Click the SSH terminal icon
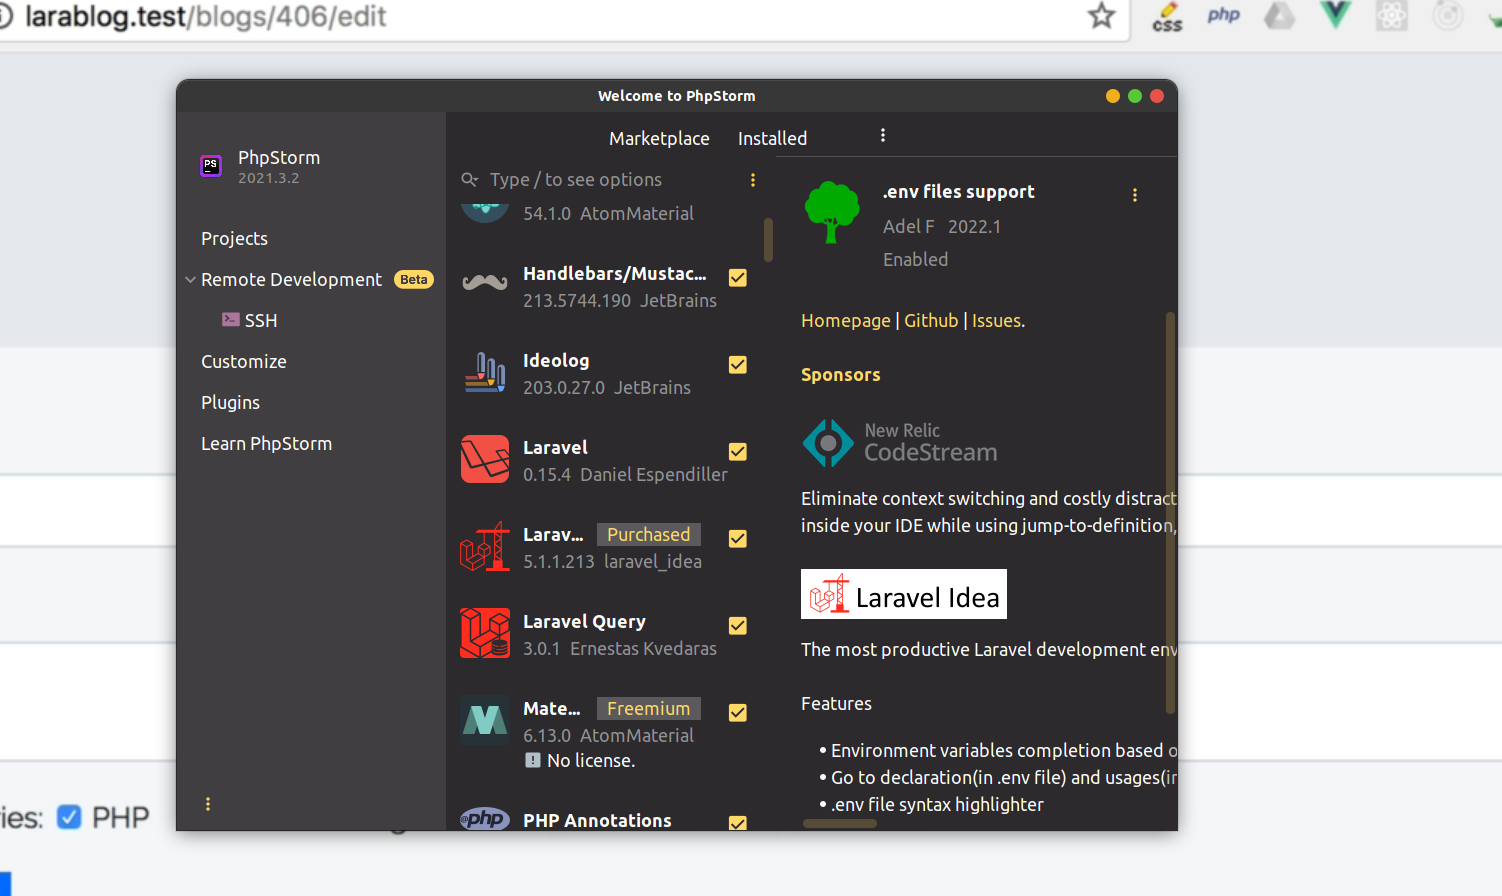Screen dimensions: 1502x896 pos(231,320)
